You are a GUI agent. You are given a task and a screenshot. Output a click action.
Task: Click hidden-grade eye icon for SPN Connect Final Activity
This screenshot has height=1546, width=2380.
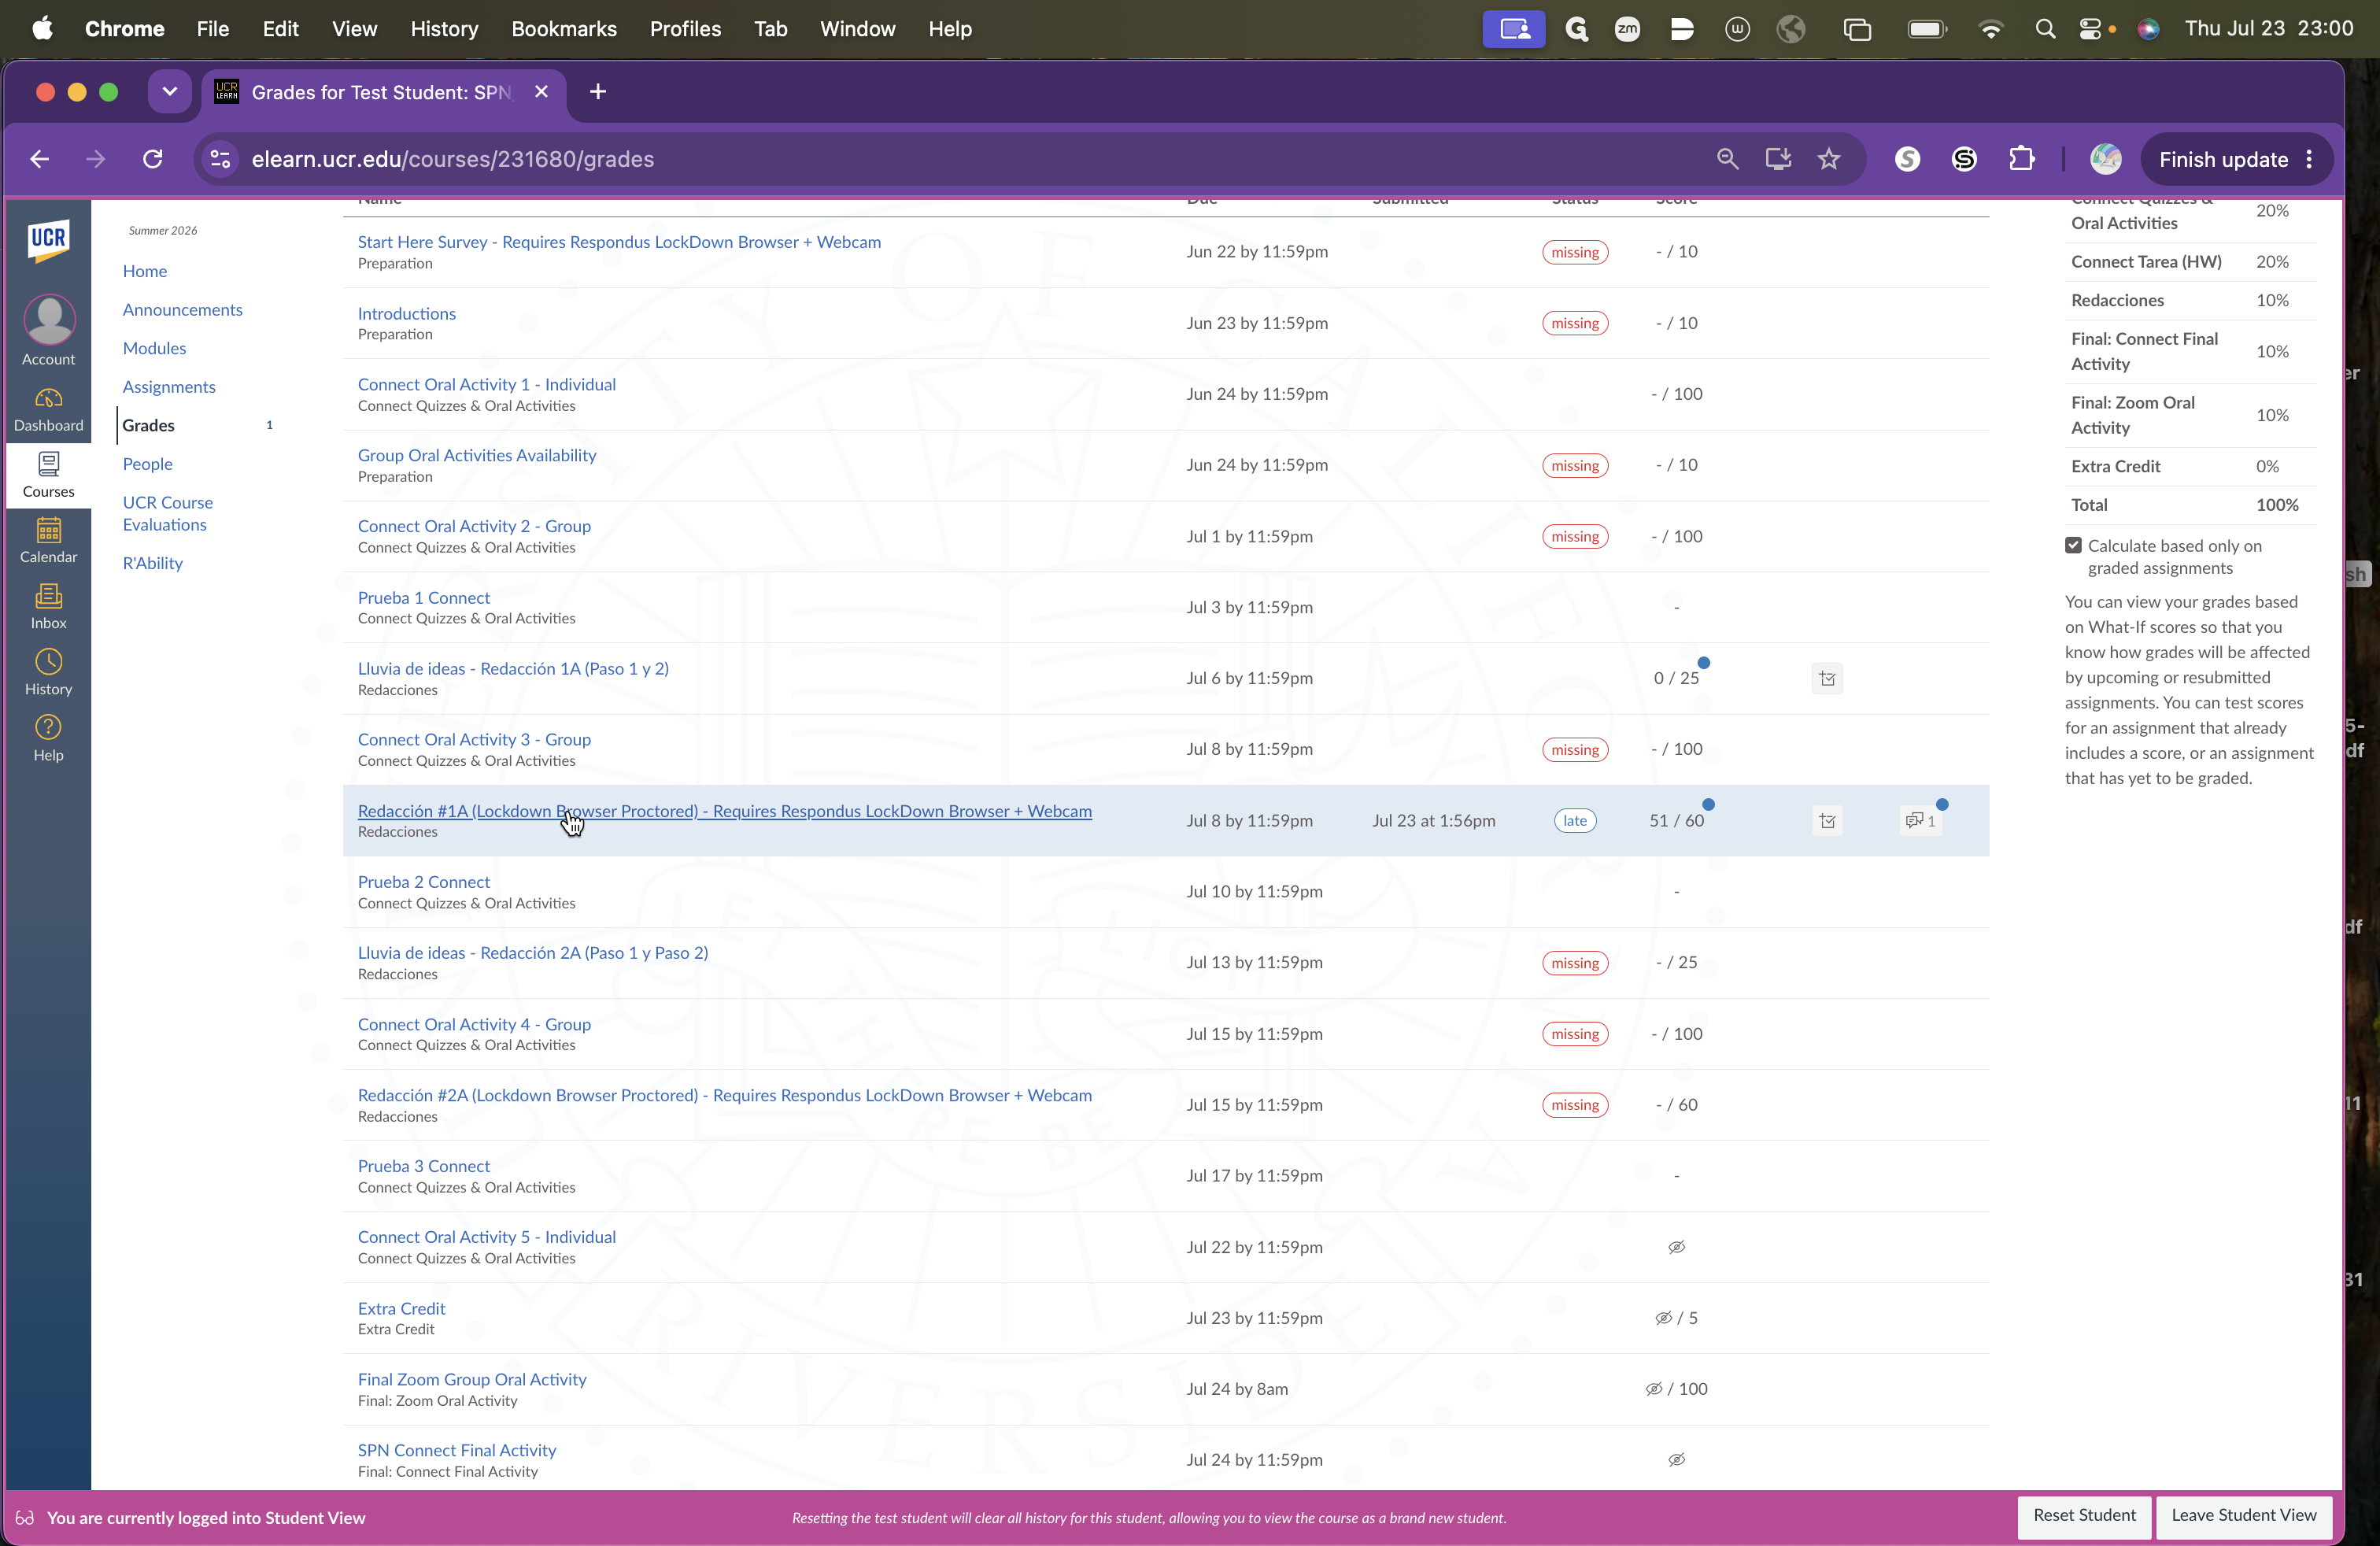pyautogui.click(x=1677, y=1460)
